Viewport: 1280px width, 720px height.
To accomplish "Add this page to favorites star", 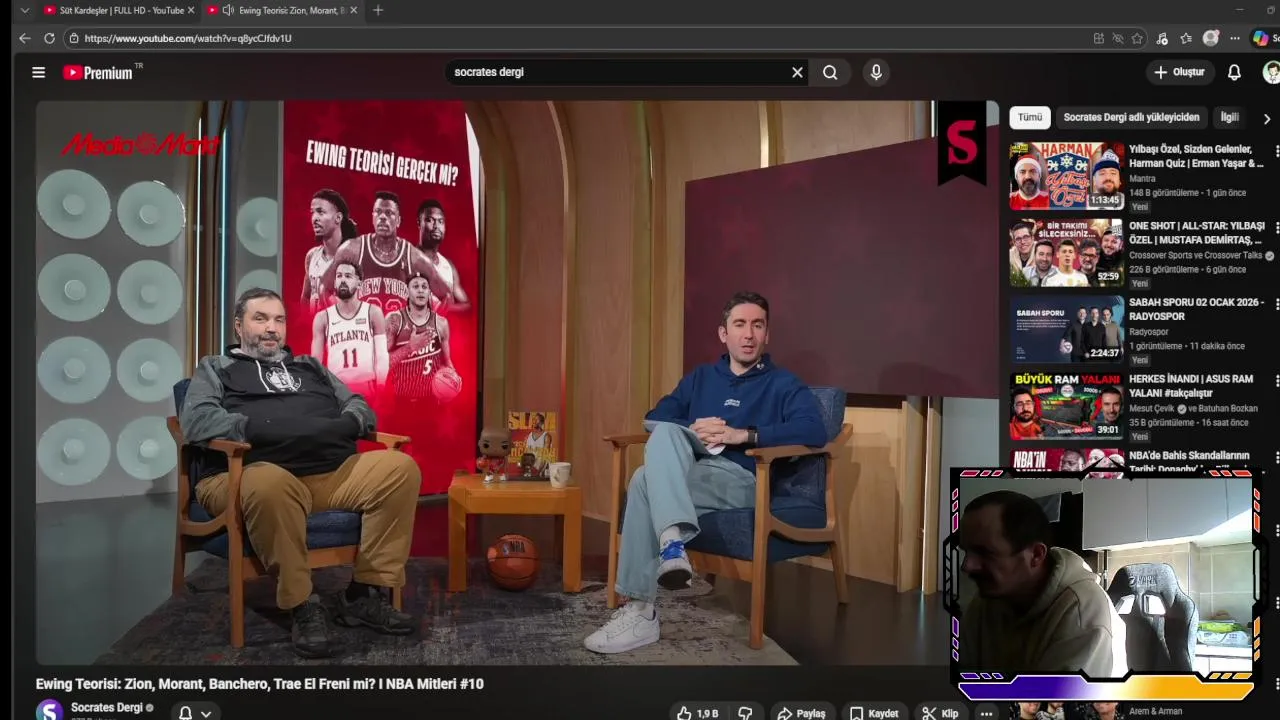I will tap(1137, 38).
